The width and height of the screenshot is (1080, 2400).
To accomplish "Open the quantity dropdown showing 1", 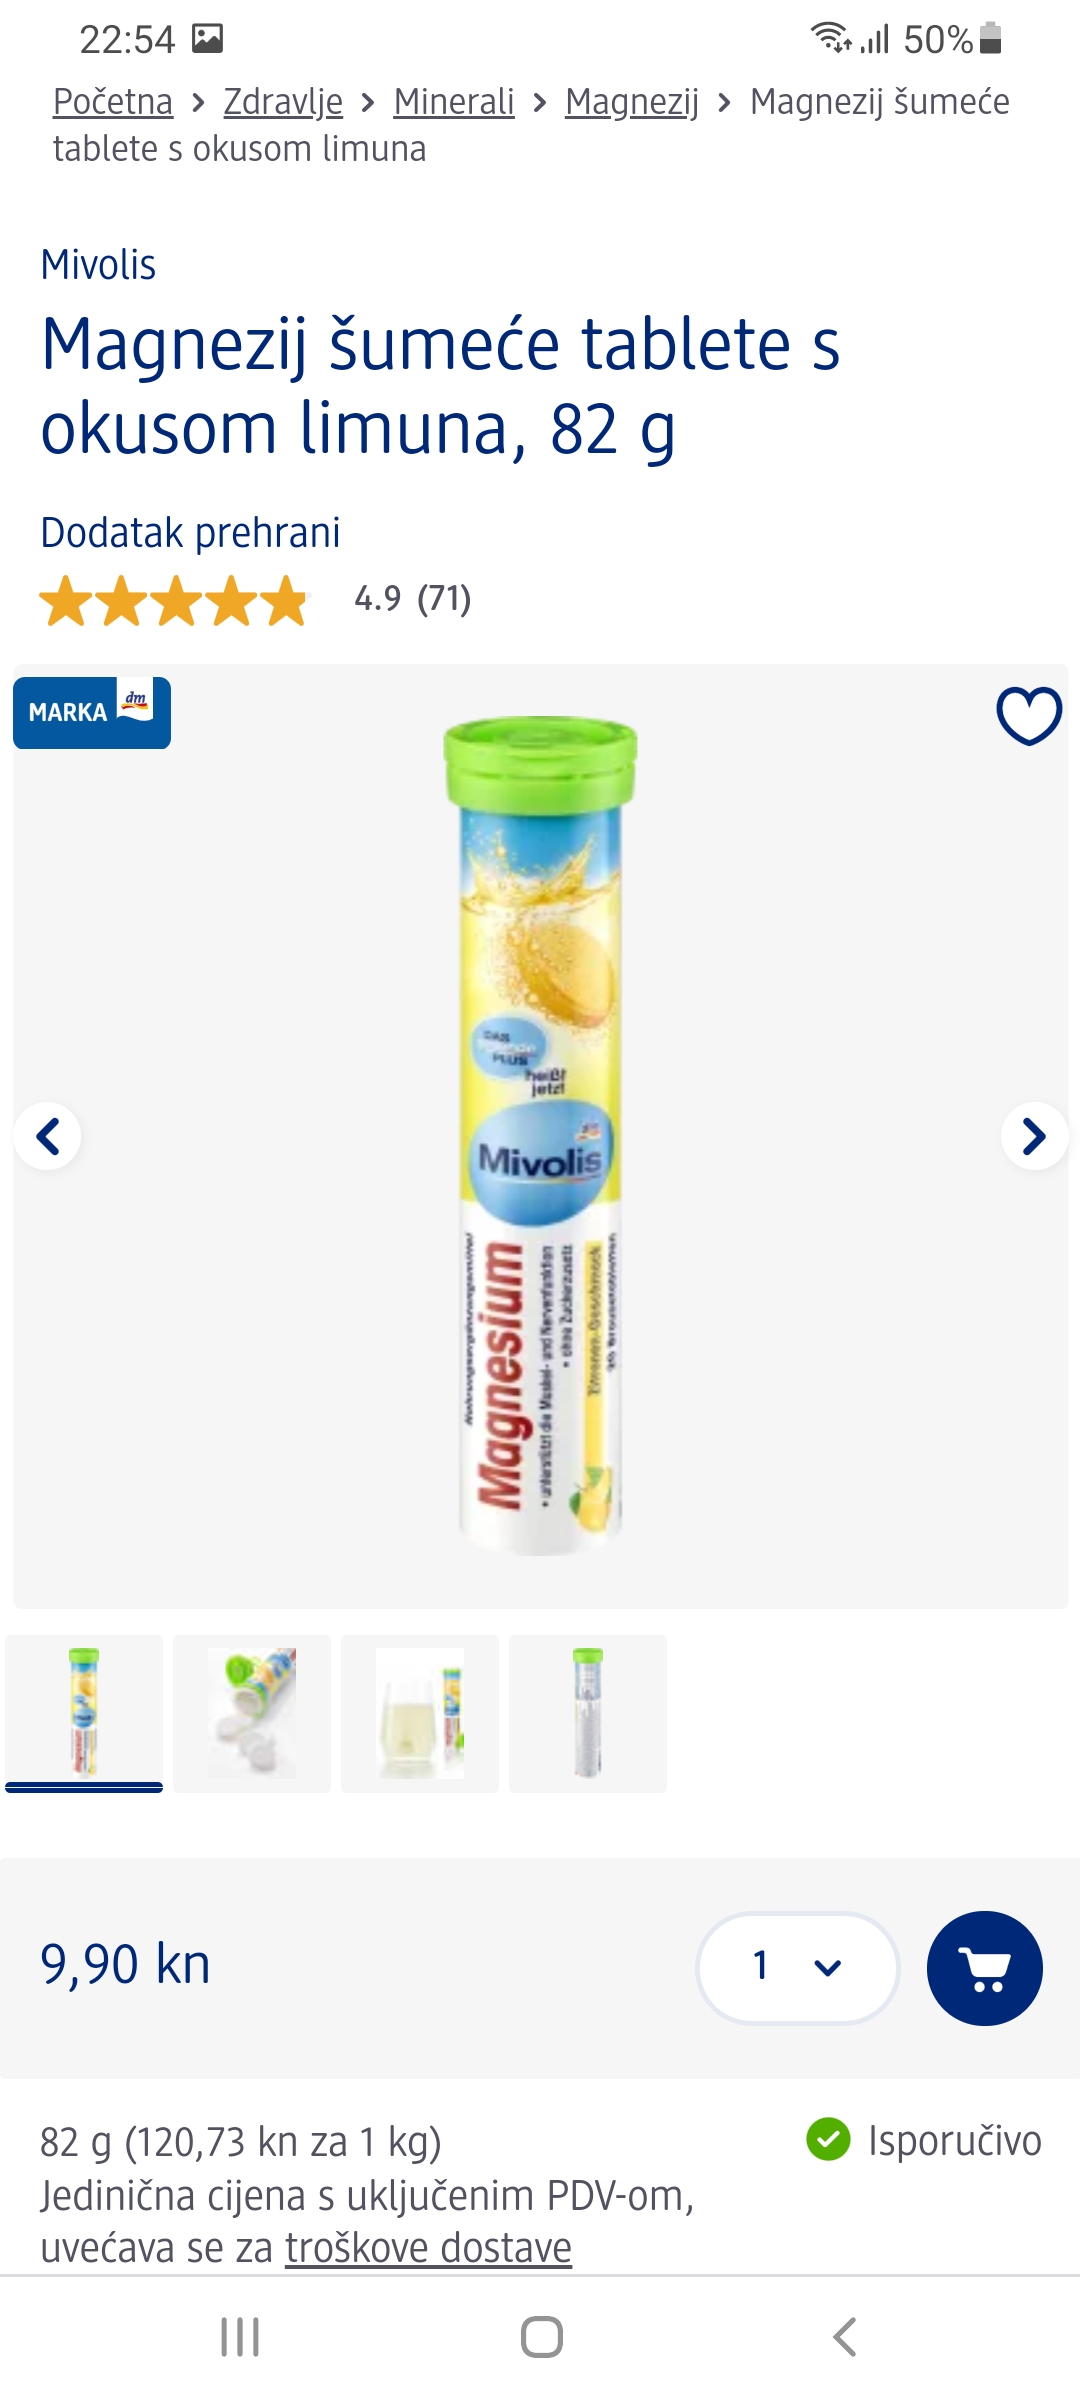I will click(798, 1968).
